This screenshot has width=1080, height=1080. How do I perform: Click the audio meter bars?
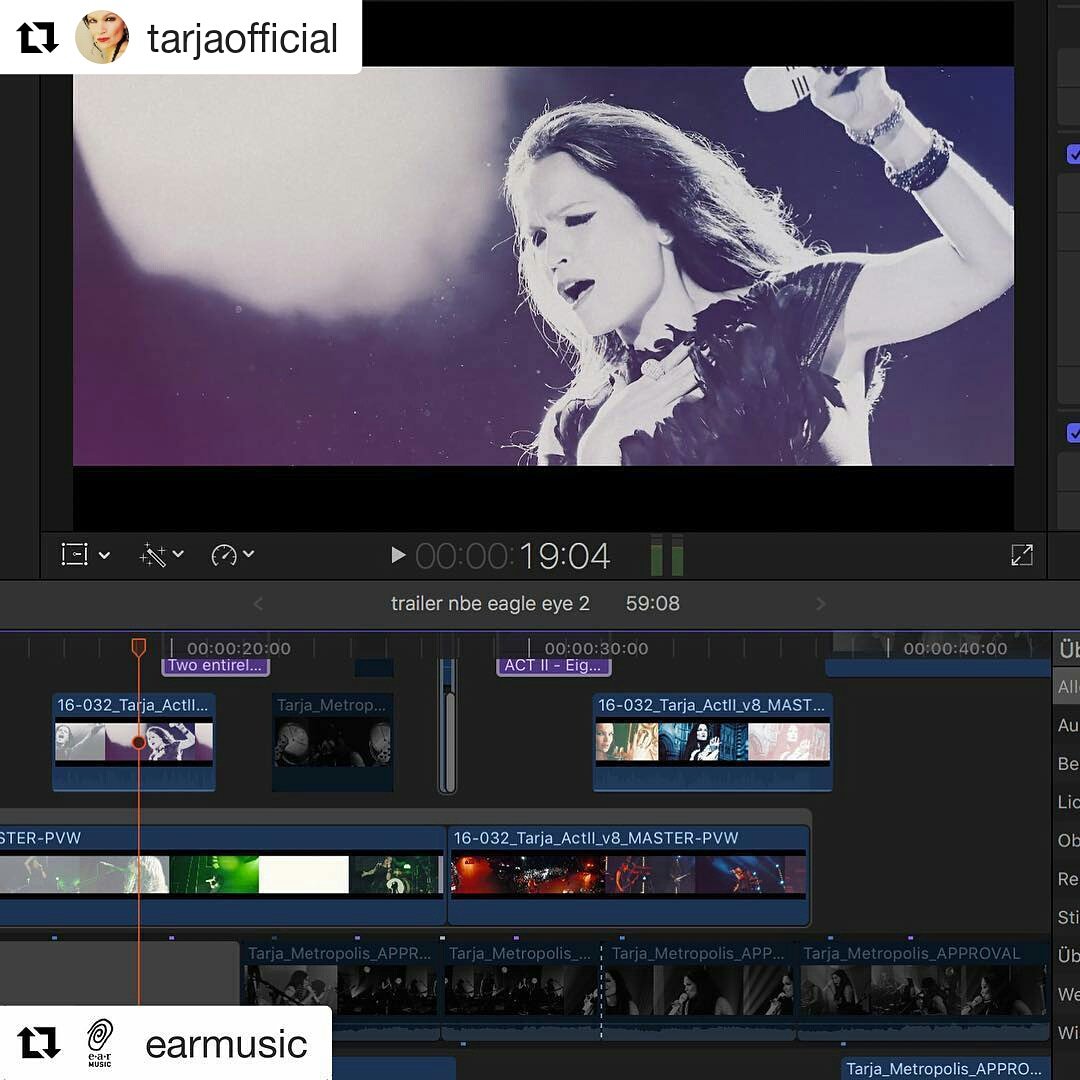[x=667, y=555]
